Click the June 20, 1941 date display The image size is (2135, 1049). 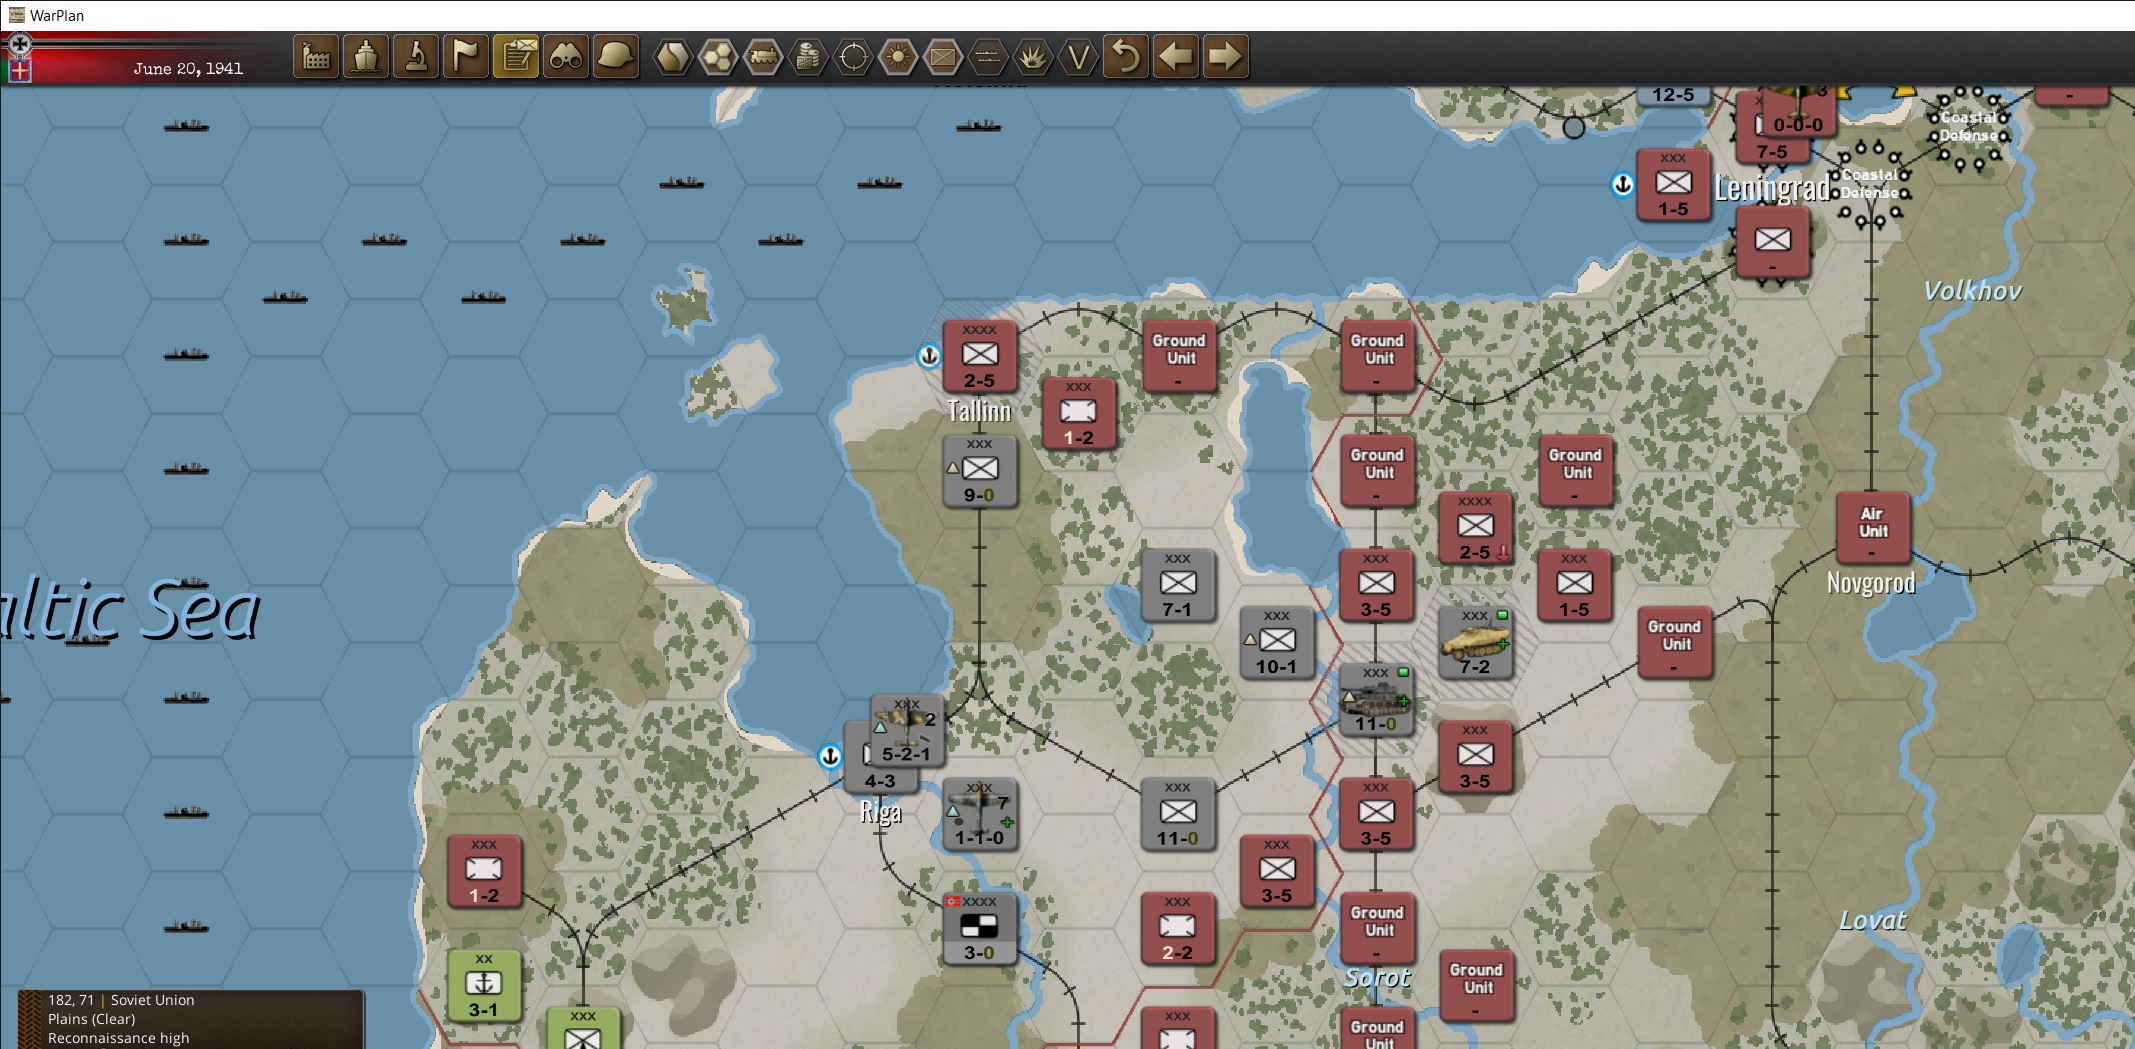click(x=189, y=69)
